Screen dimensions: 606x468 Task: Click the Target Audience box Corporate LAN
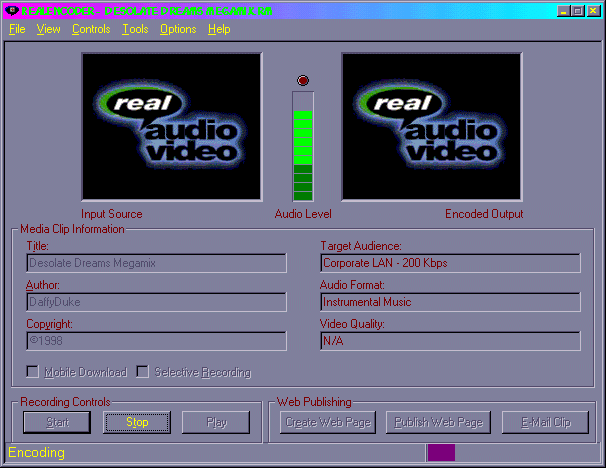coord(450,263)
